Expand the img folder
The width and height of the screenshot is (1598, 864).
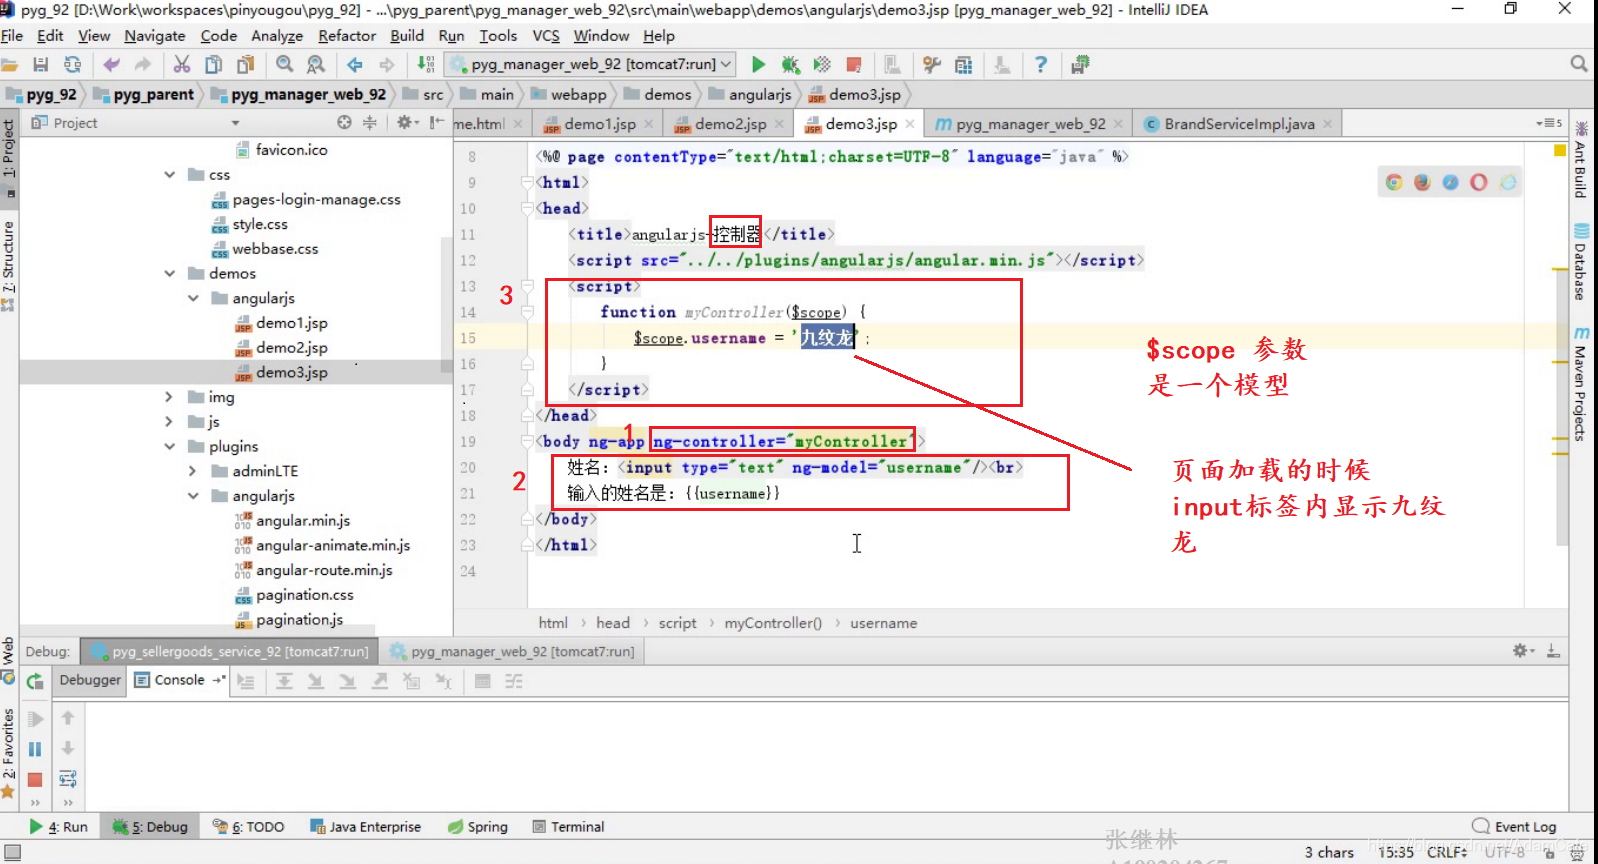169,397
